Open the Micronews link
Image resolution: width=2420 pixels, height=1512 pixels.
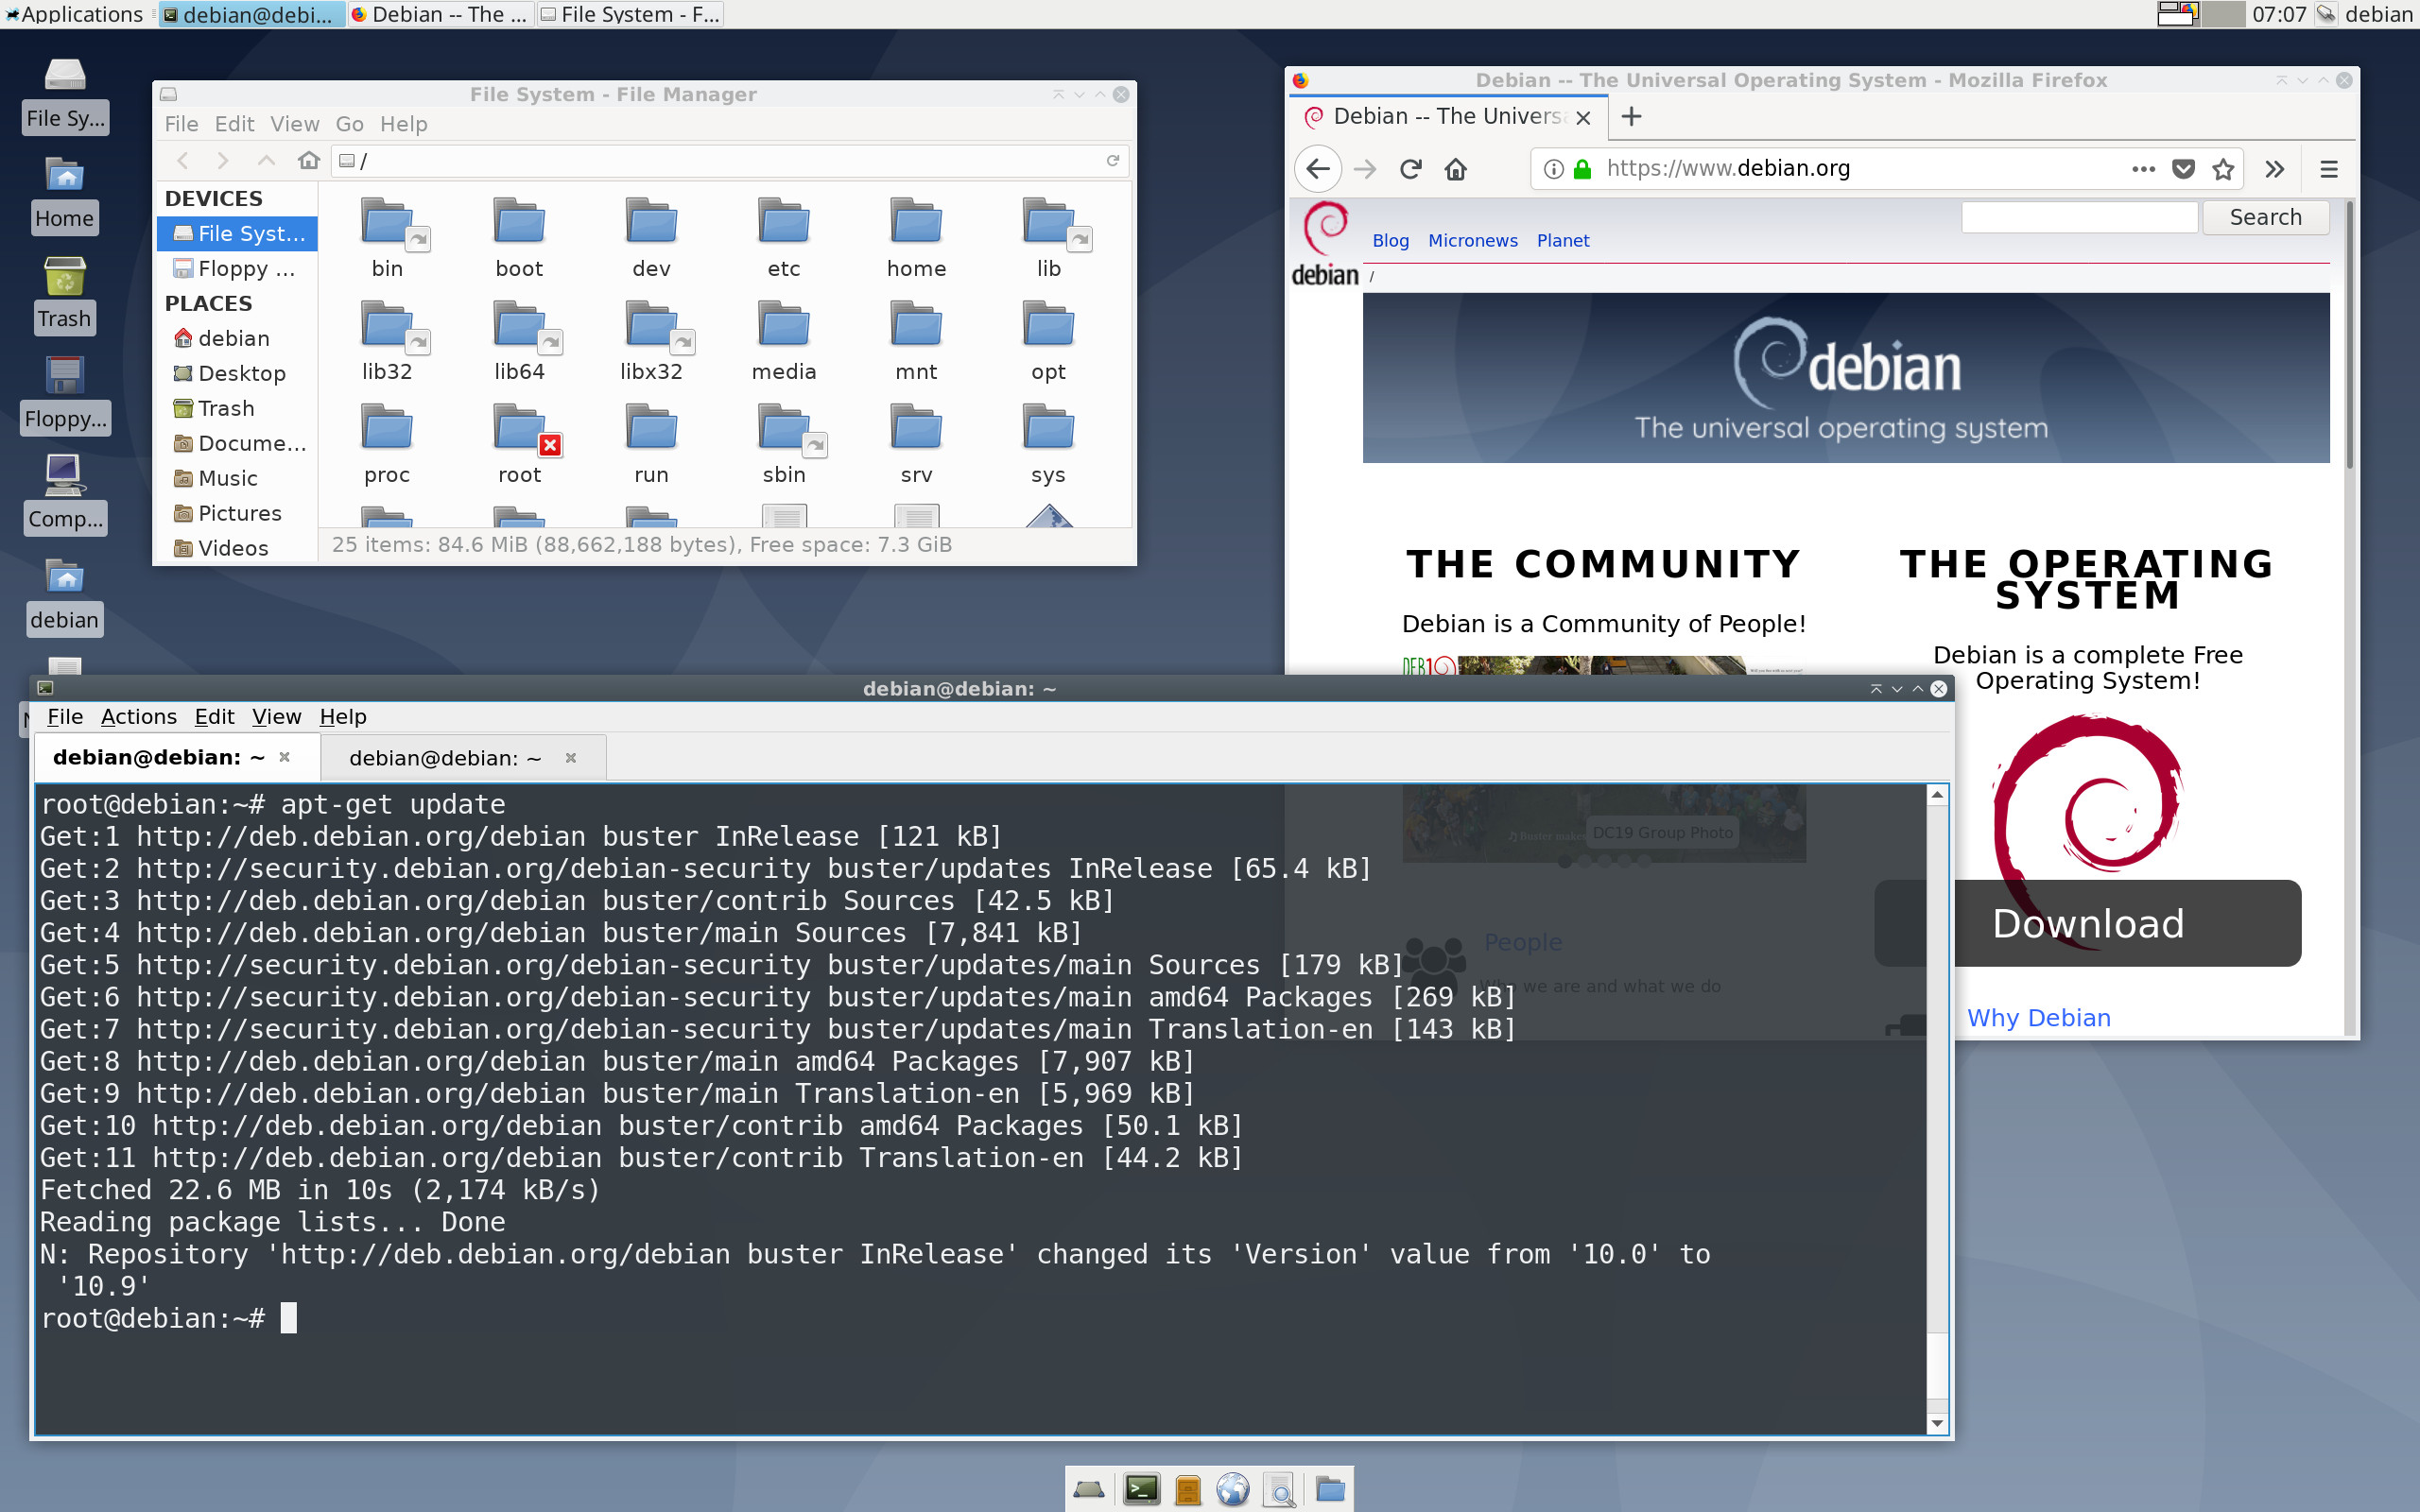coord(1472,241)
